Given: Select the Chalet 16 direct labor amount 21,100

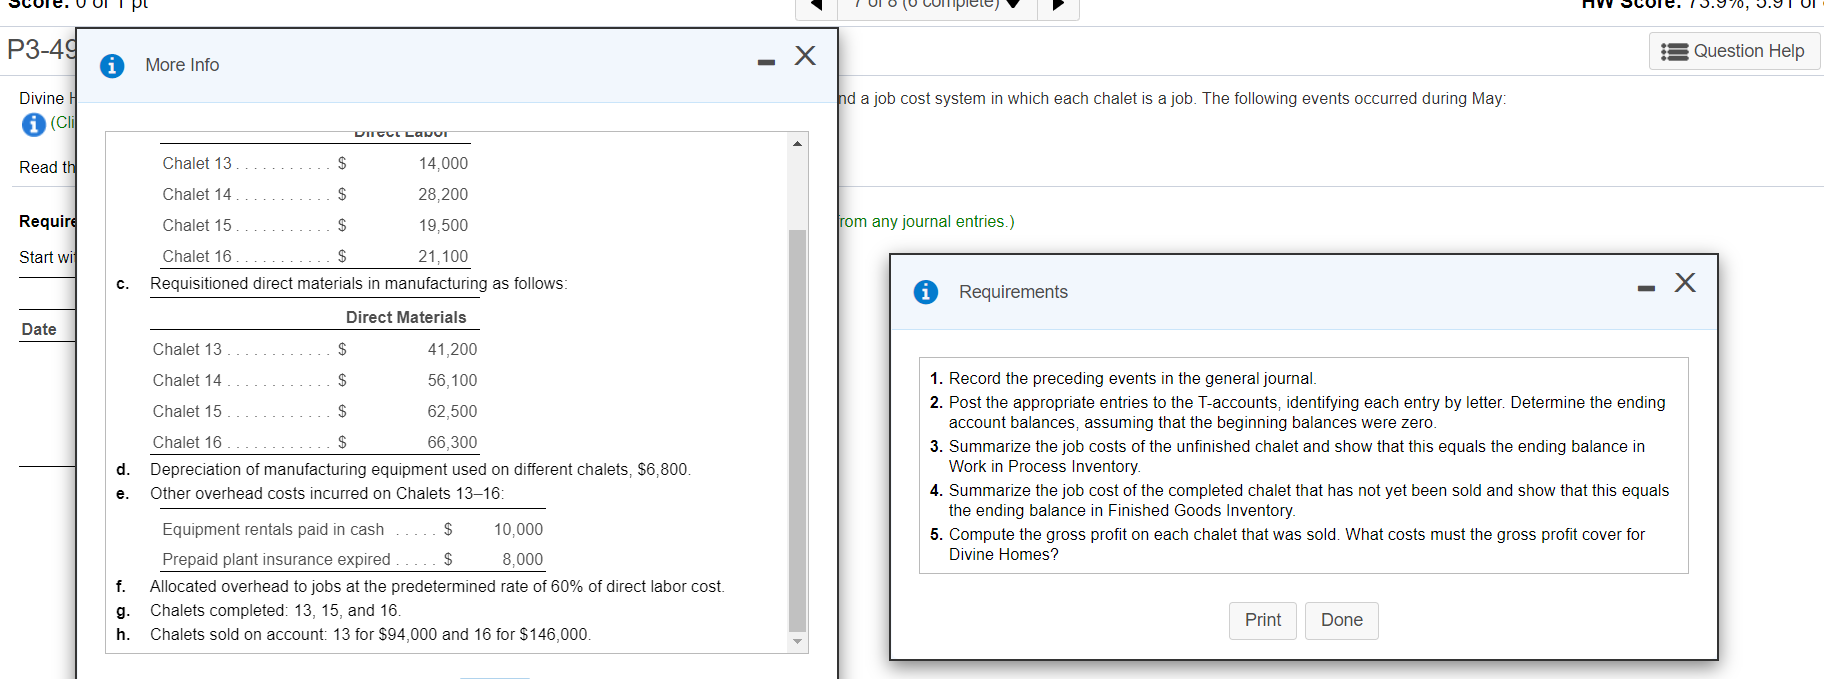Looking at the screenshot, I should (443, 257).
